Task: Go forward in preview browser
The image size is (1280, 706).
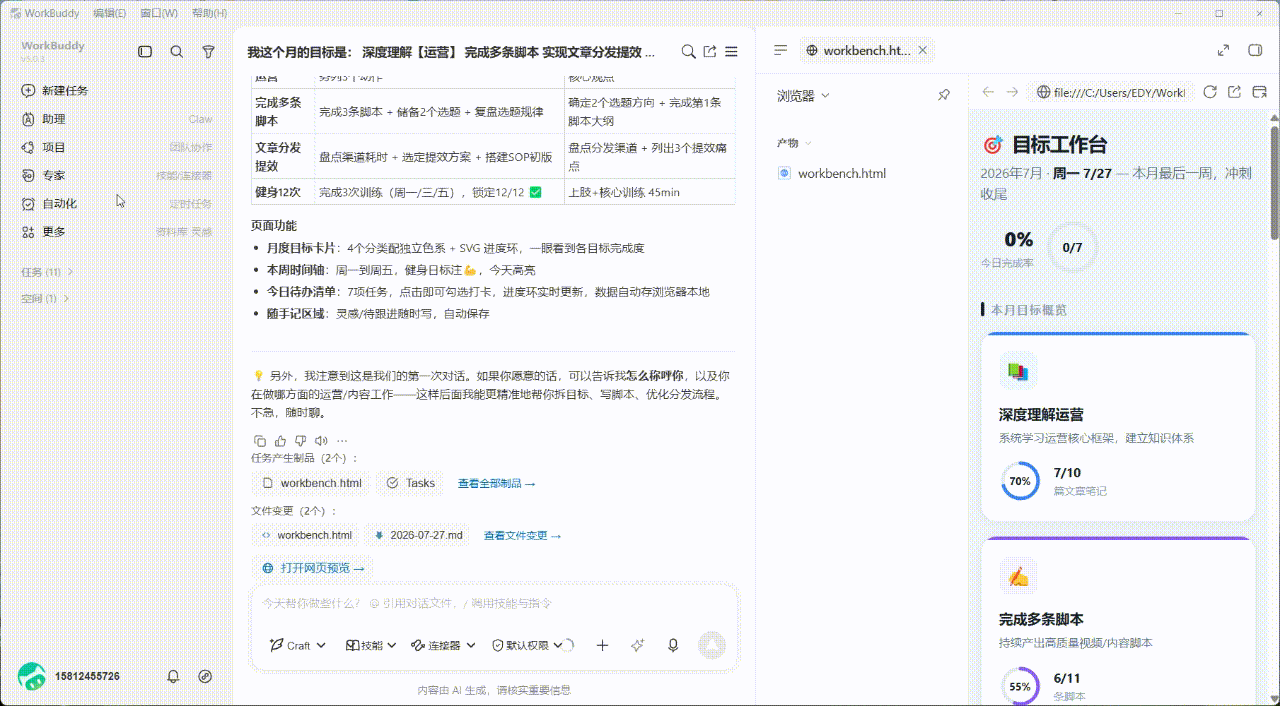Action: click(x=1012, y=92)
